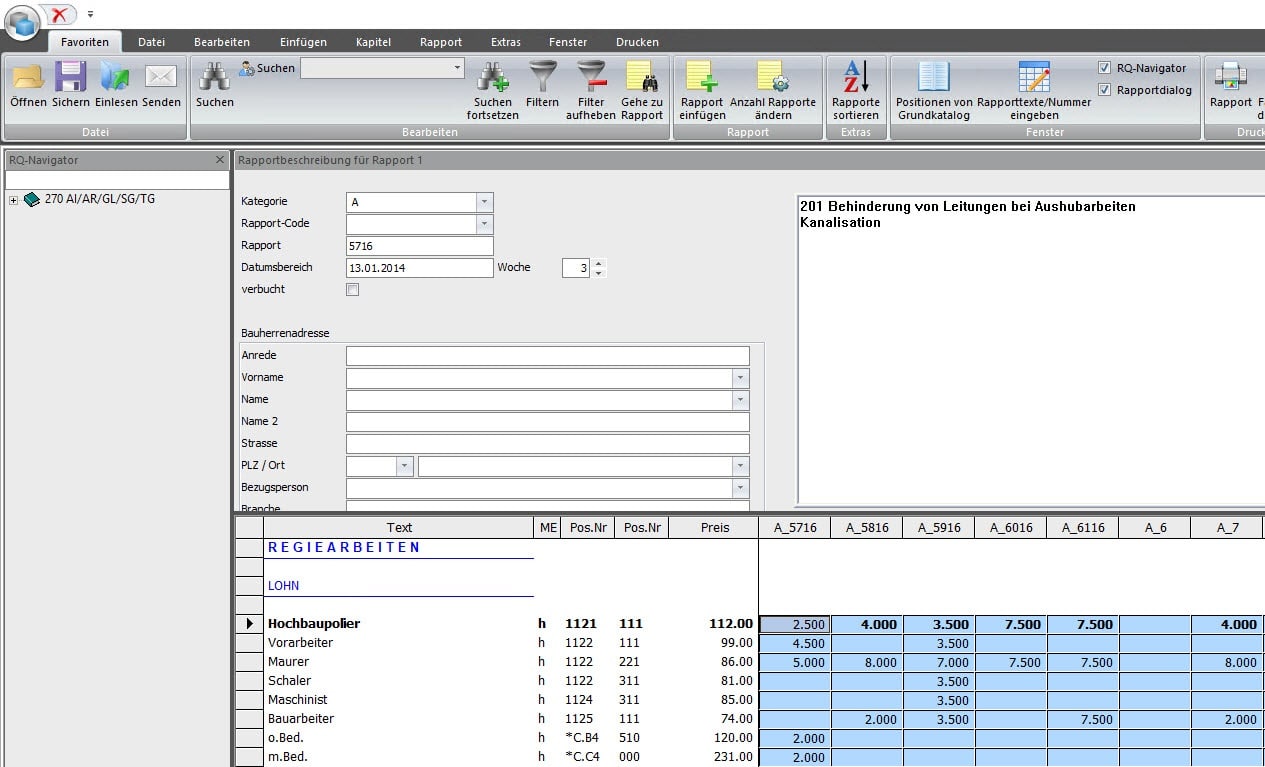Viewport: 1265px width, 767px height.
Task: Click the m.Bed. A_5716 cell 2.000
Action: (794, 757)
